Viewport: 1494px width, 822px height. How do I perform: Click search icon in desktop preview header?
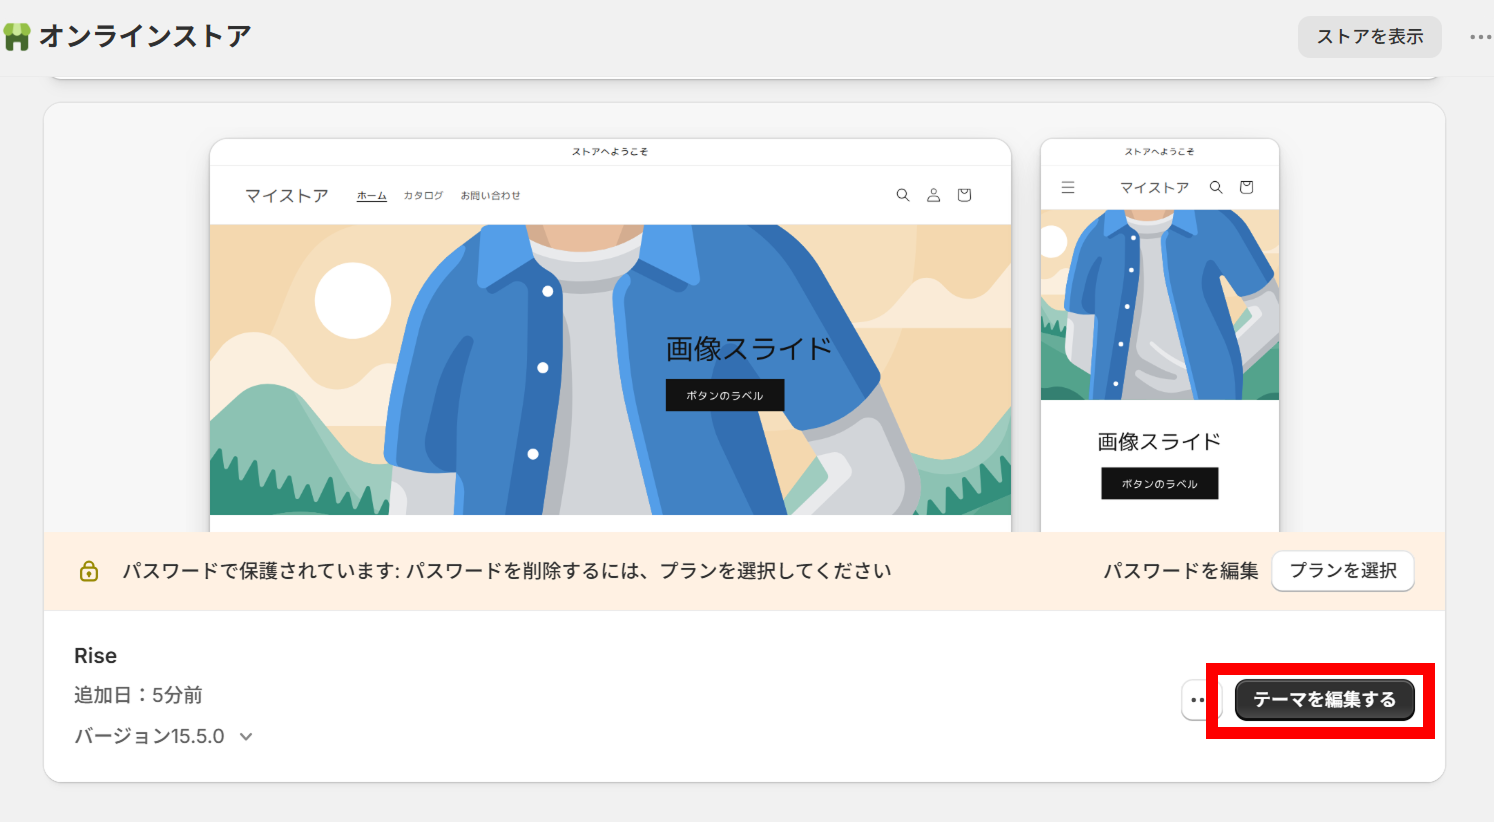pos(903,195)
